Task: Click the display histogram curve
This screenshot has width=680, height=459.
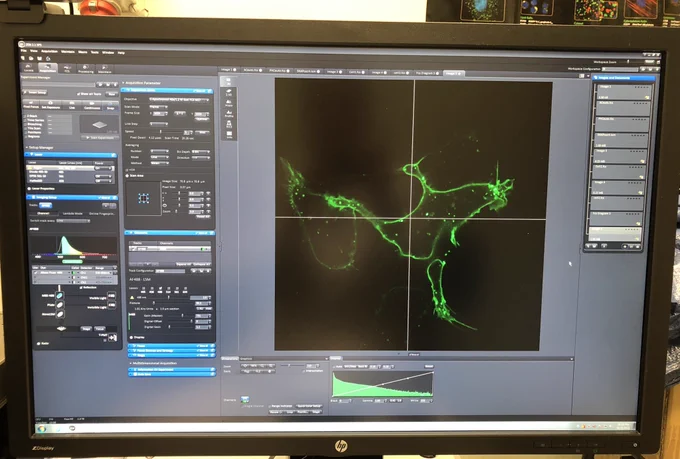Action: point(382,384)
